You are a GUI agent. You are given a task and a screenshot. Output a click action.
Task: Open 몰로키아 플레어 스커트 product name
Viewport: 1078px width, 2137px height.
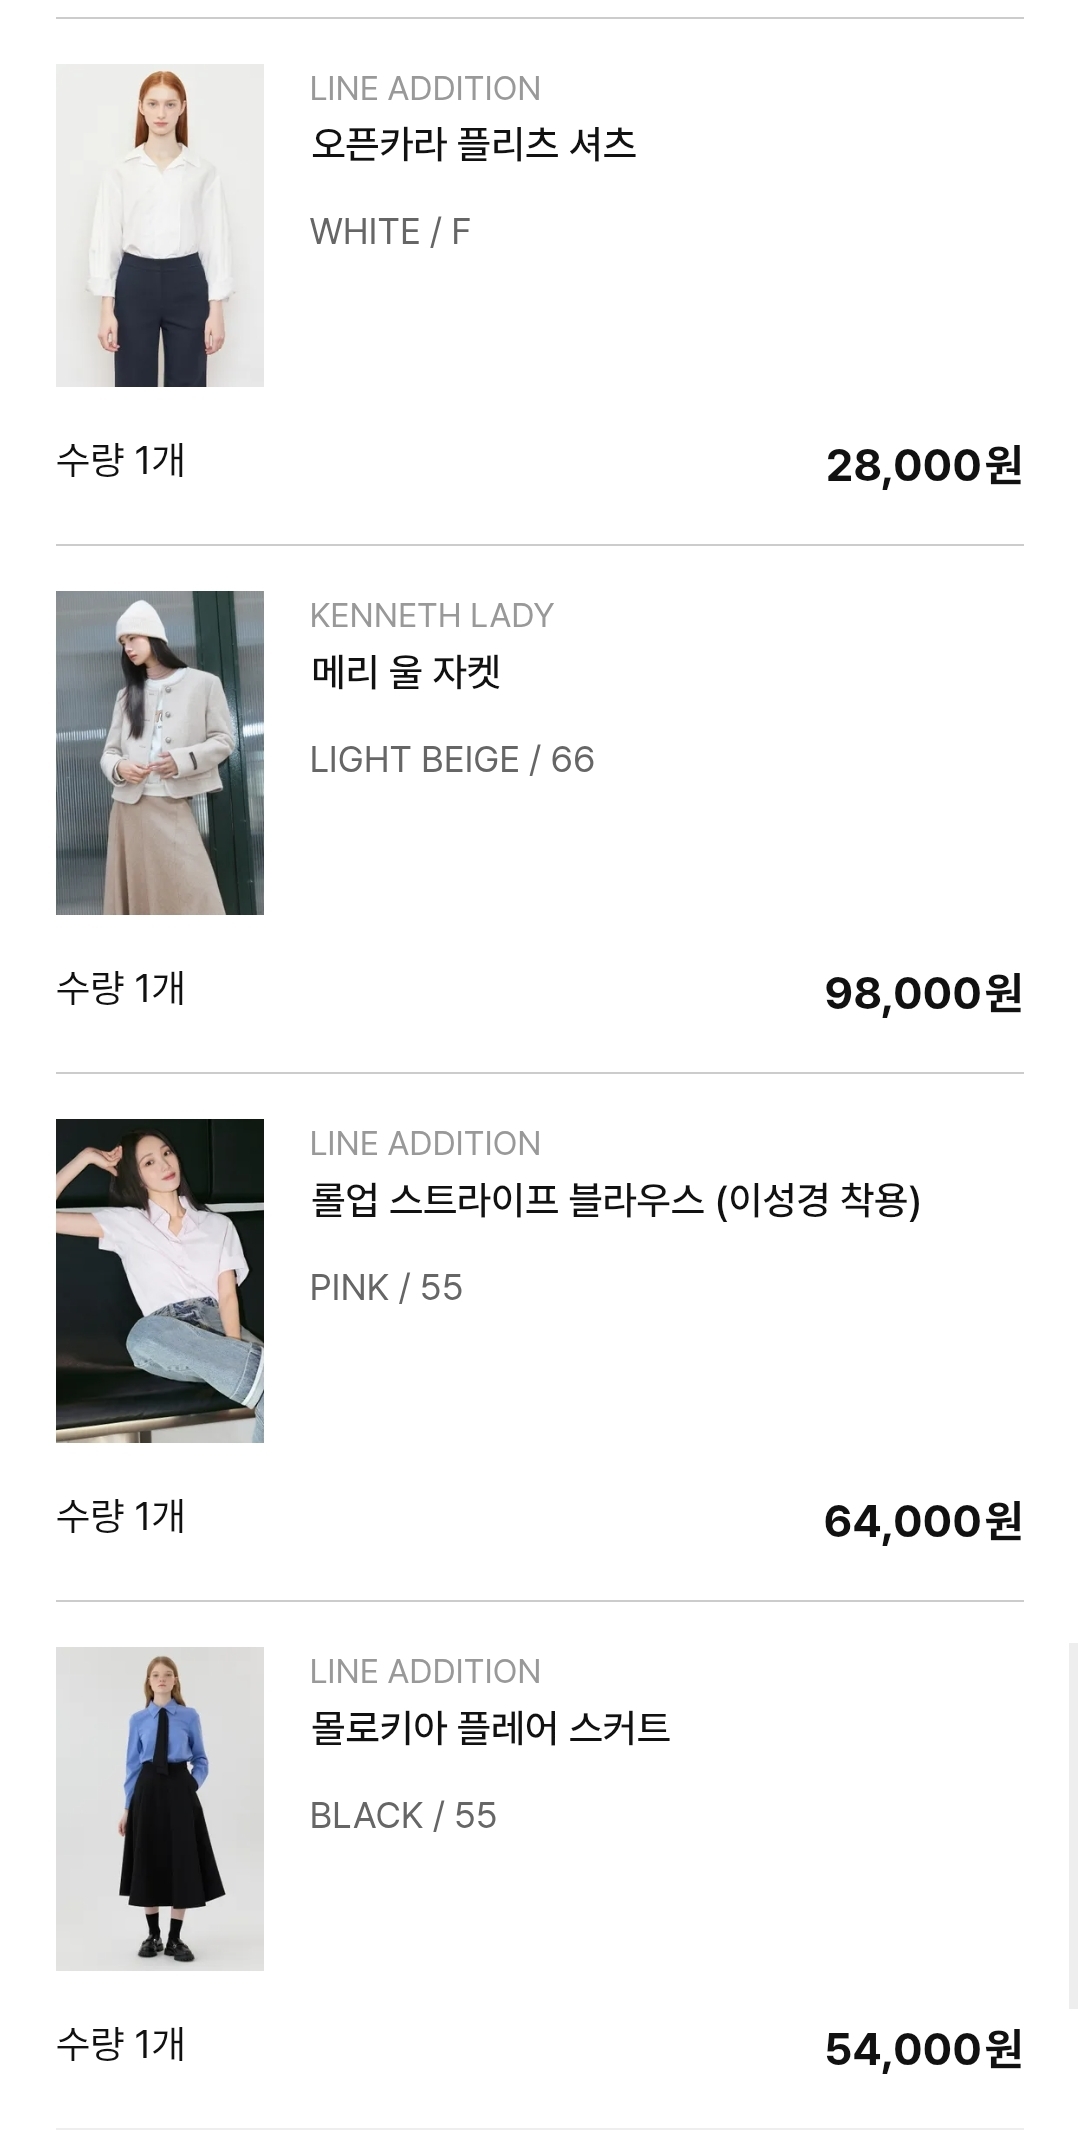(490, 1727)
